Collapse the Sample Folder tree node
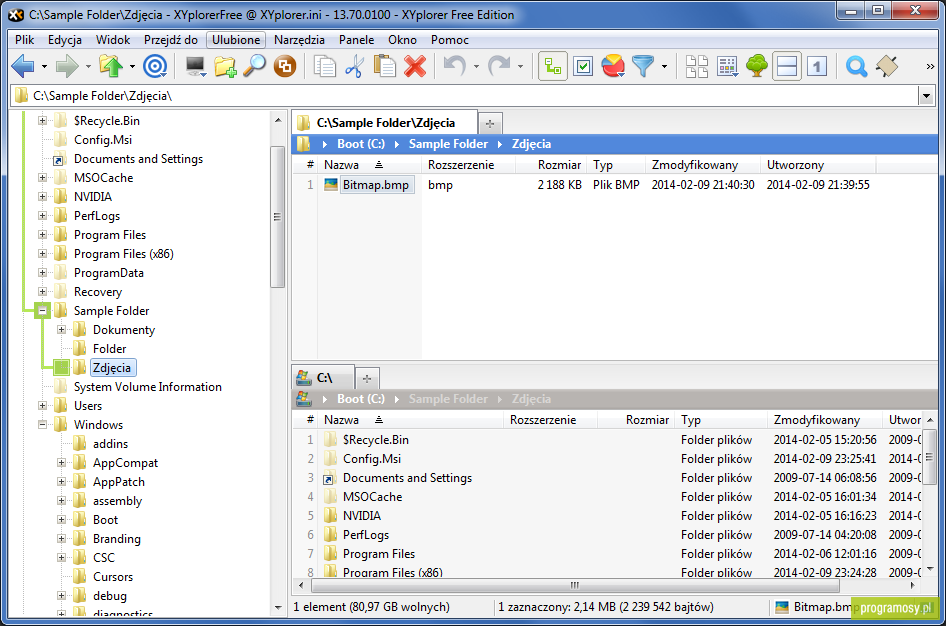The height and width of the screenshot is (626, 946). [42, 311]
